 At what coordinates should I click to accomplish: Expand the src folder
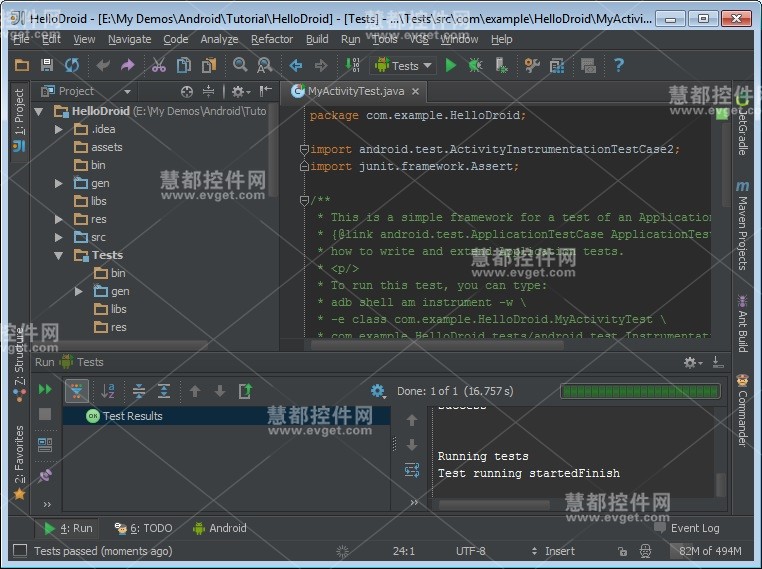(x=59, y=238)
